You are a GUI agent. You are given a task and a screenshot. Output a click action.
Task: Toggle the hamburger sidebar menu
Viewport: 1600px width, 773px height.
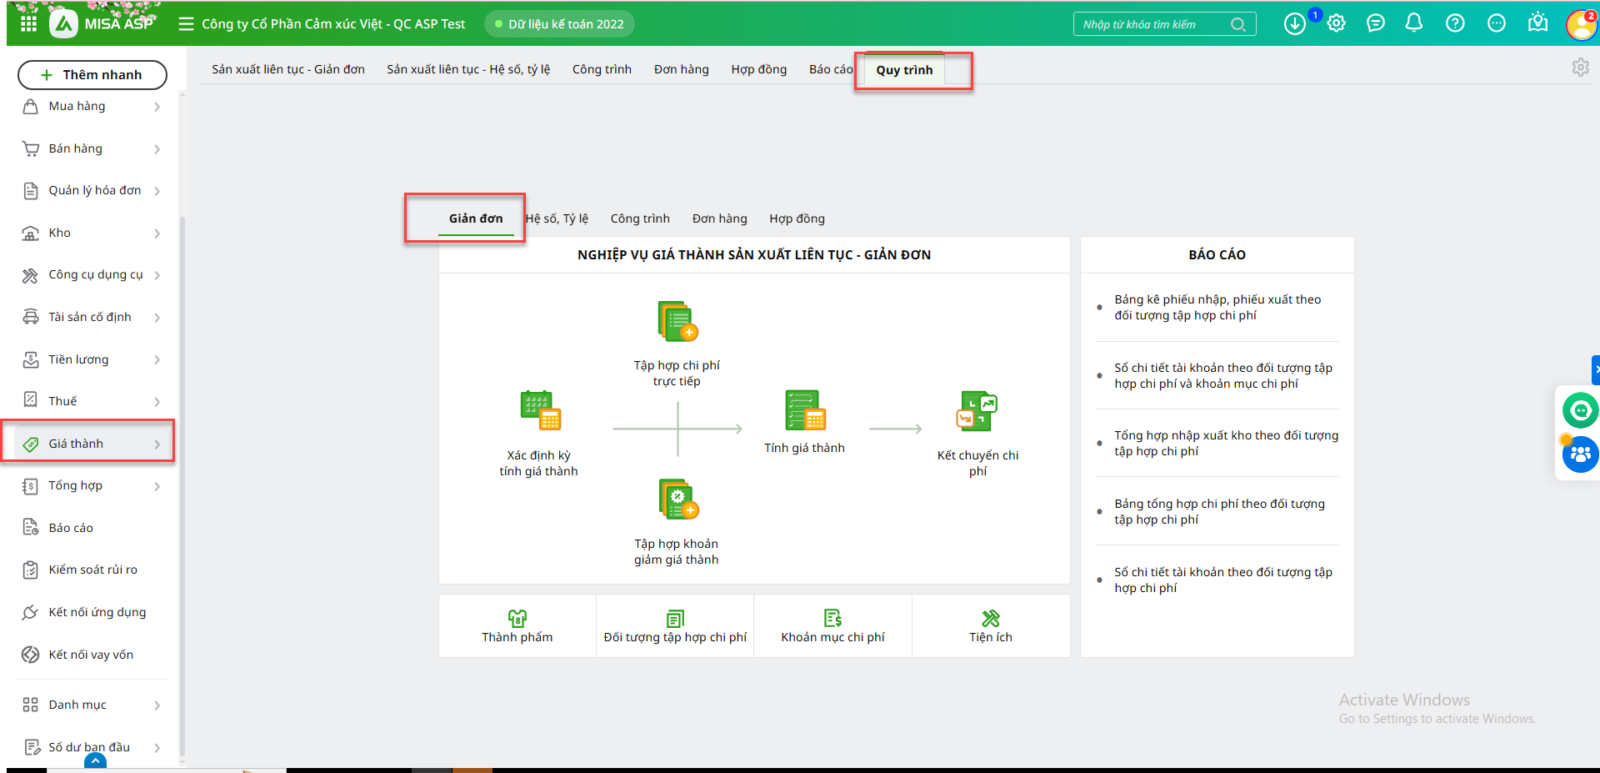click(x=186, y=24)
